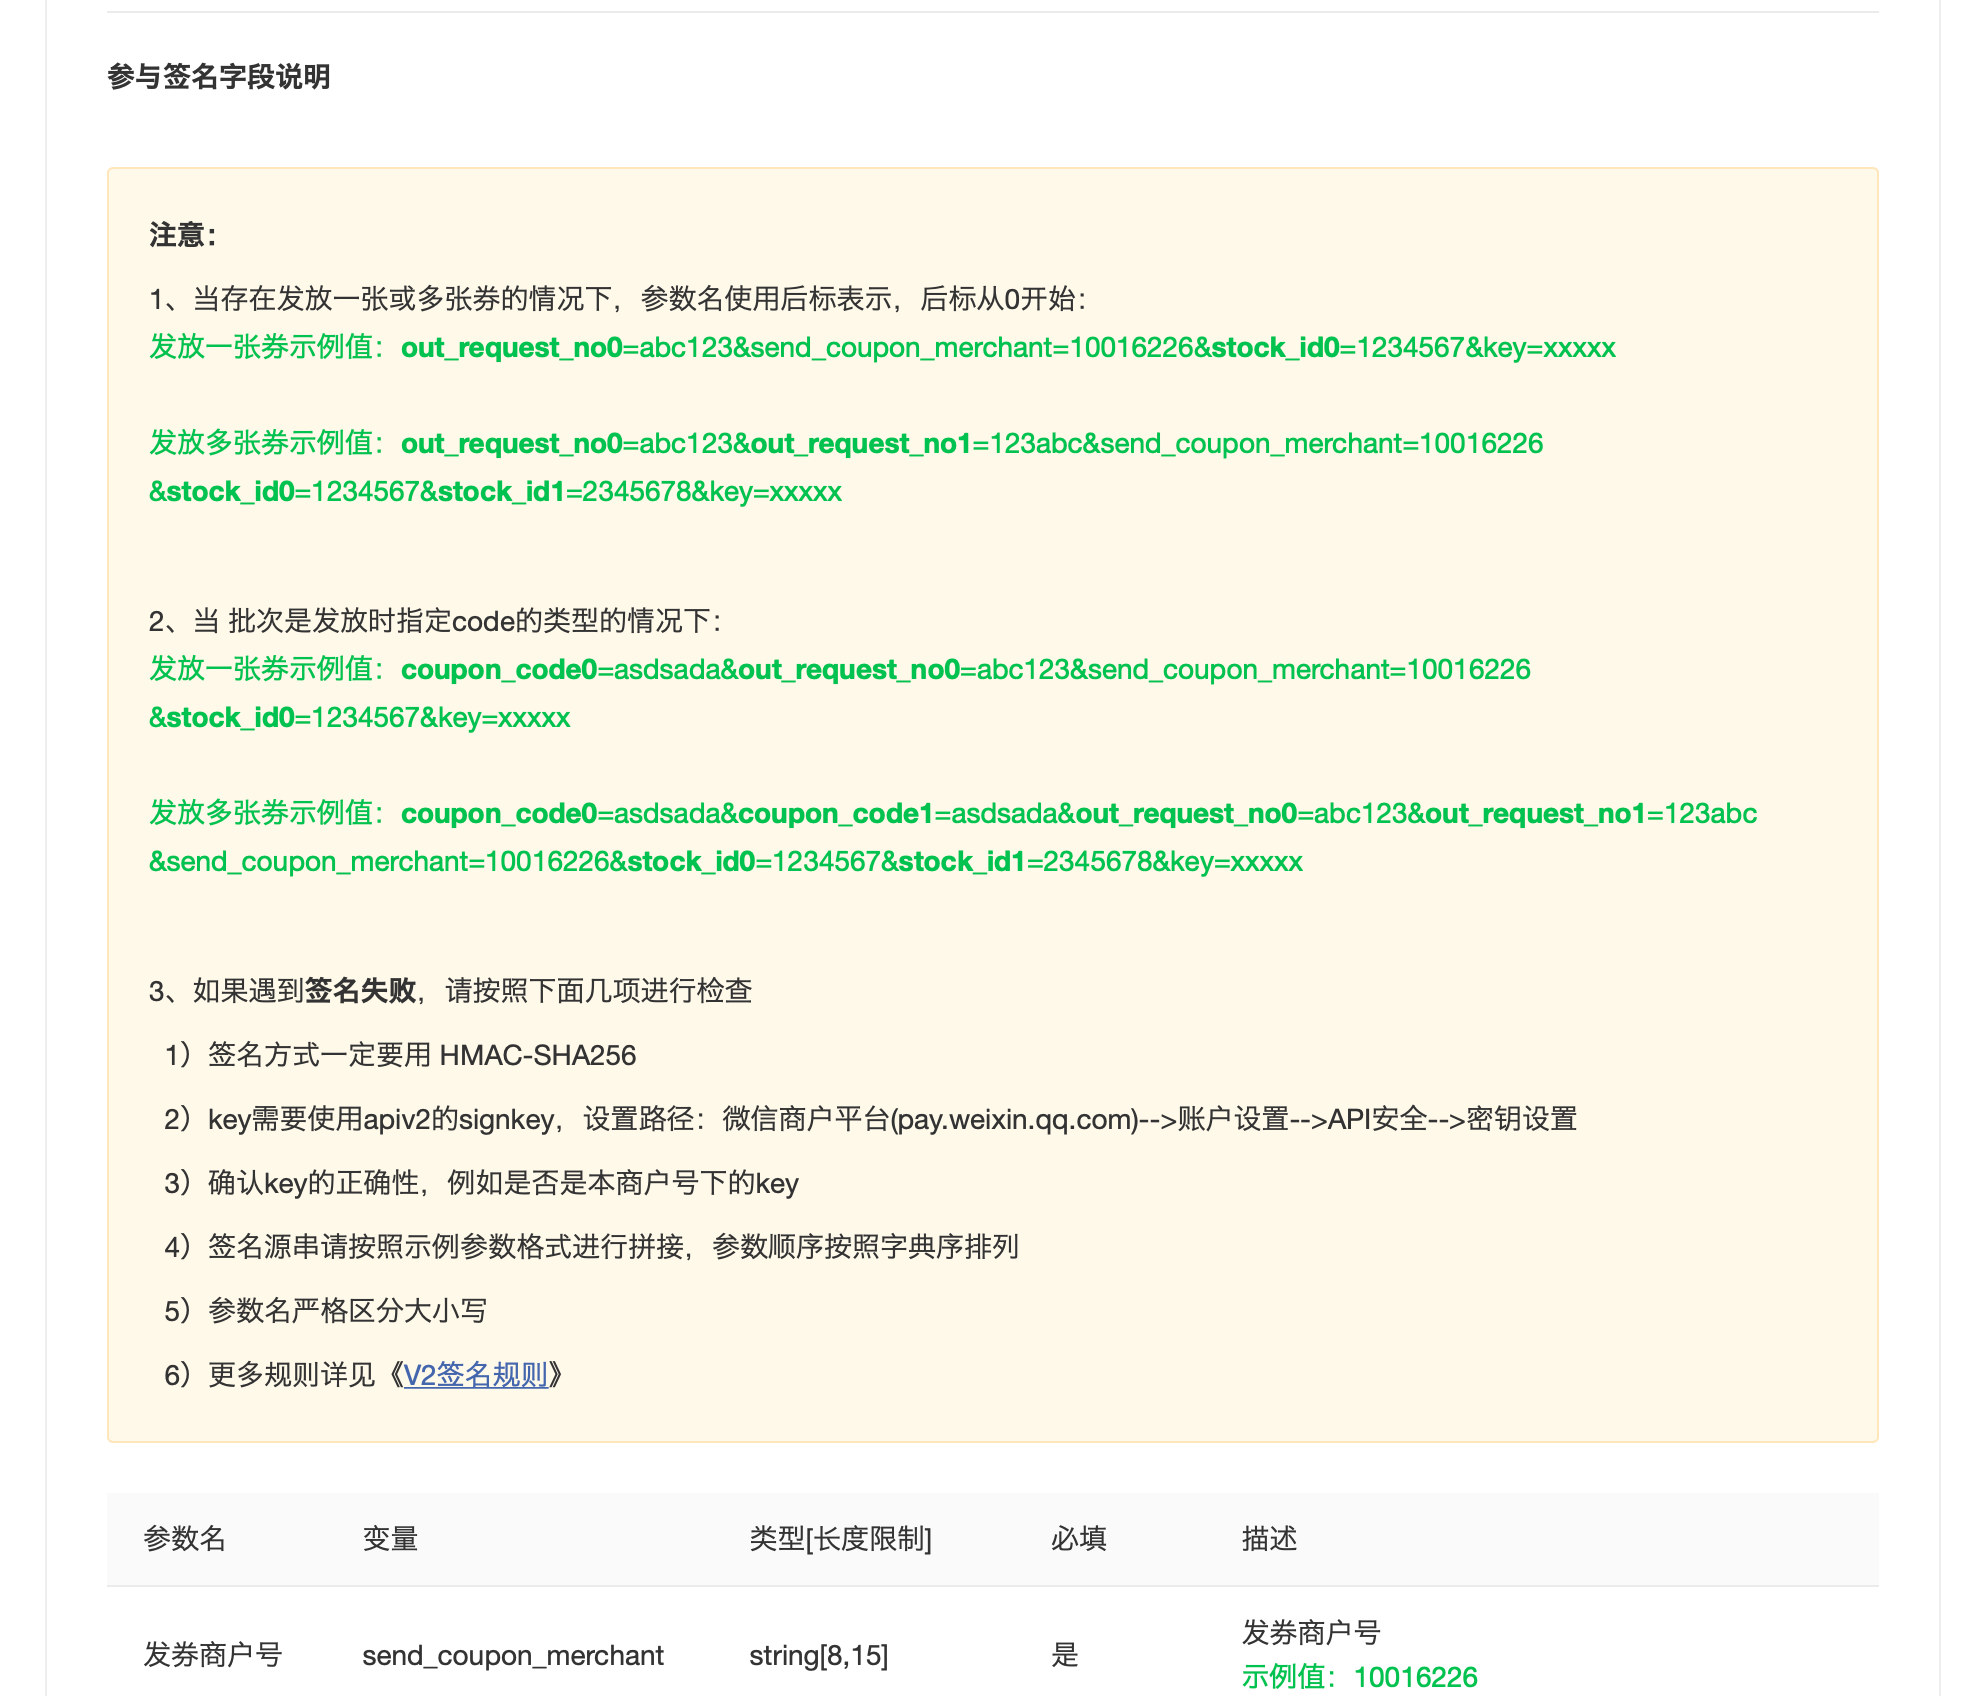Click the line 签名源串请按照示例参数格式进行拼接
1972x1696 pixels.
592,1247
